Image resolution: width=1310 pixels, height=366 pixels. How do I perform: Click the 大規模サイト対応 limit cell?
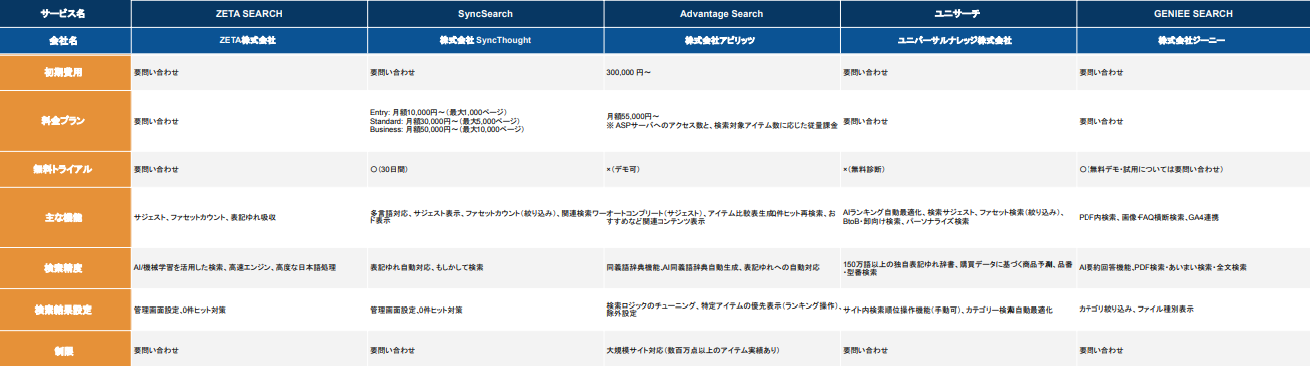[721, 350]
